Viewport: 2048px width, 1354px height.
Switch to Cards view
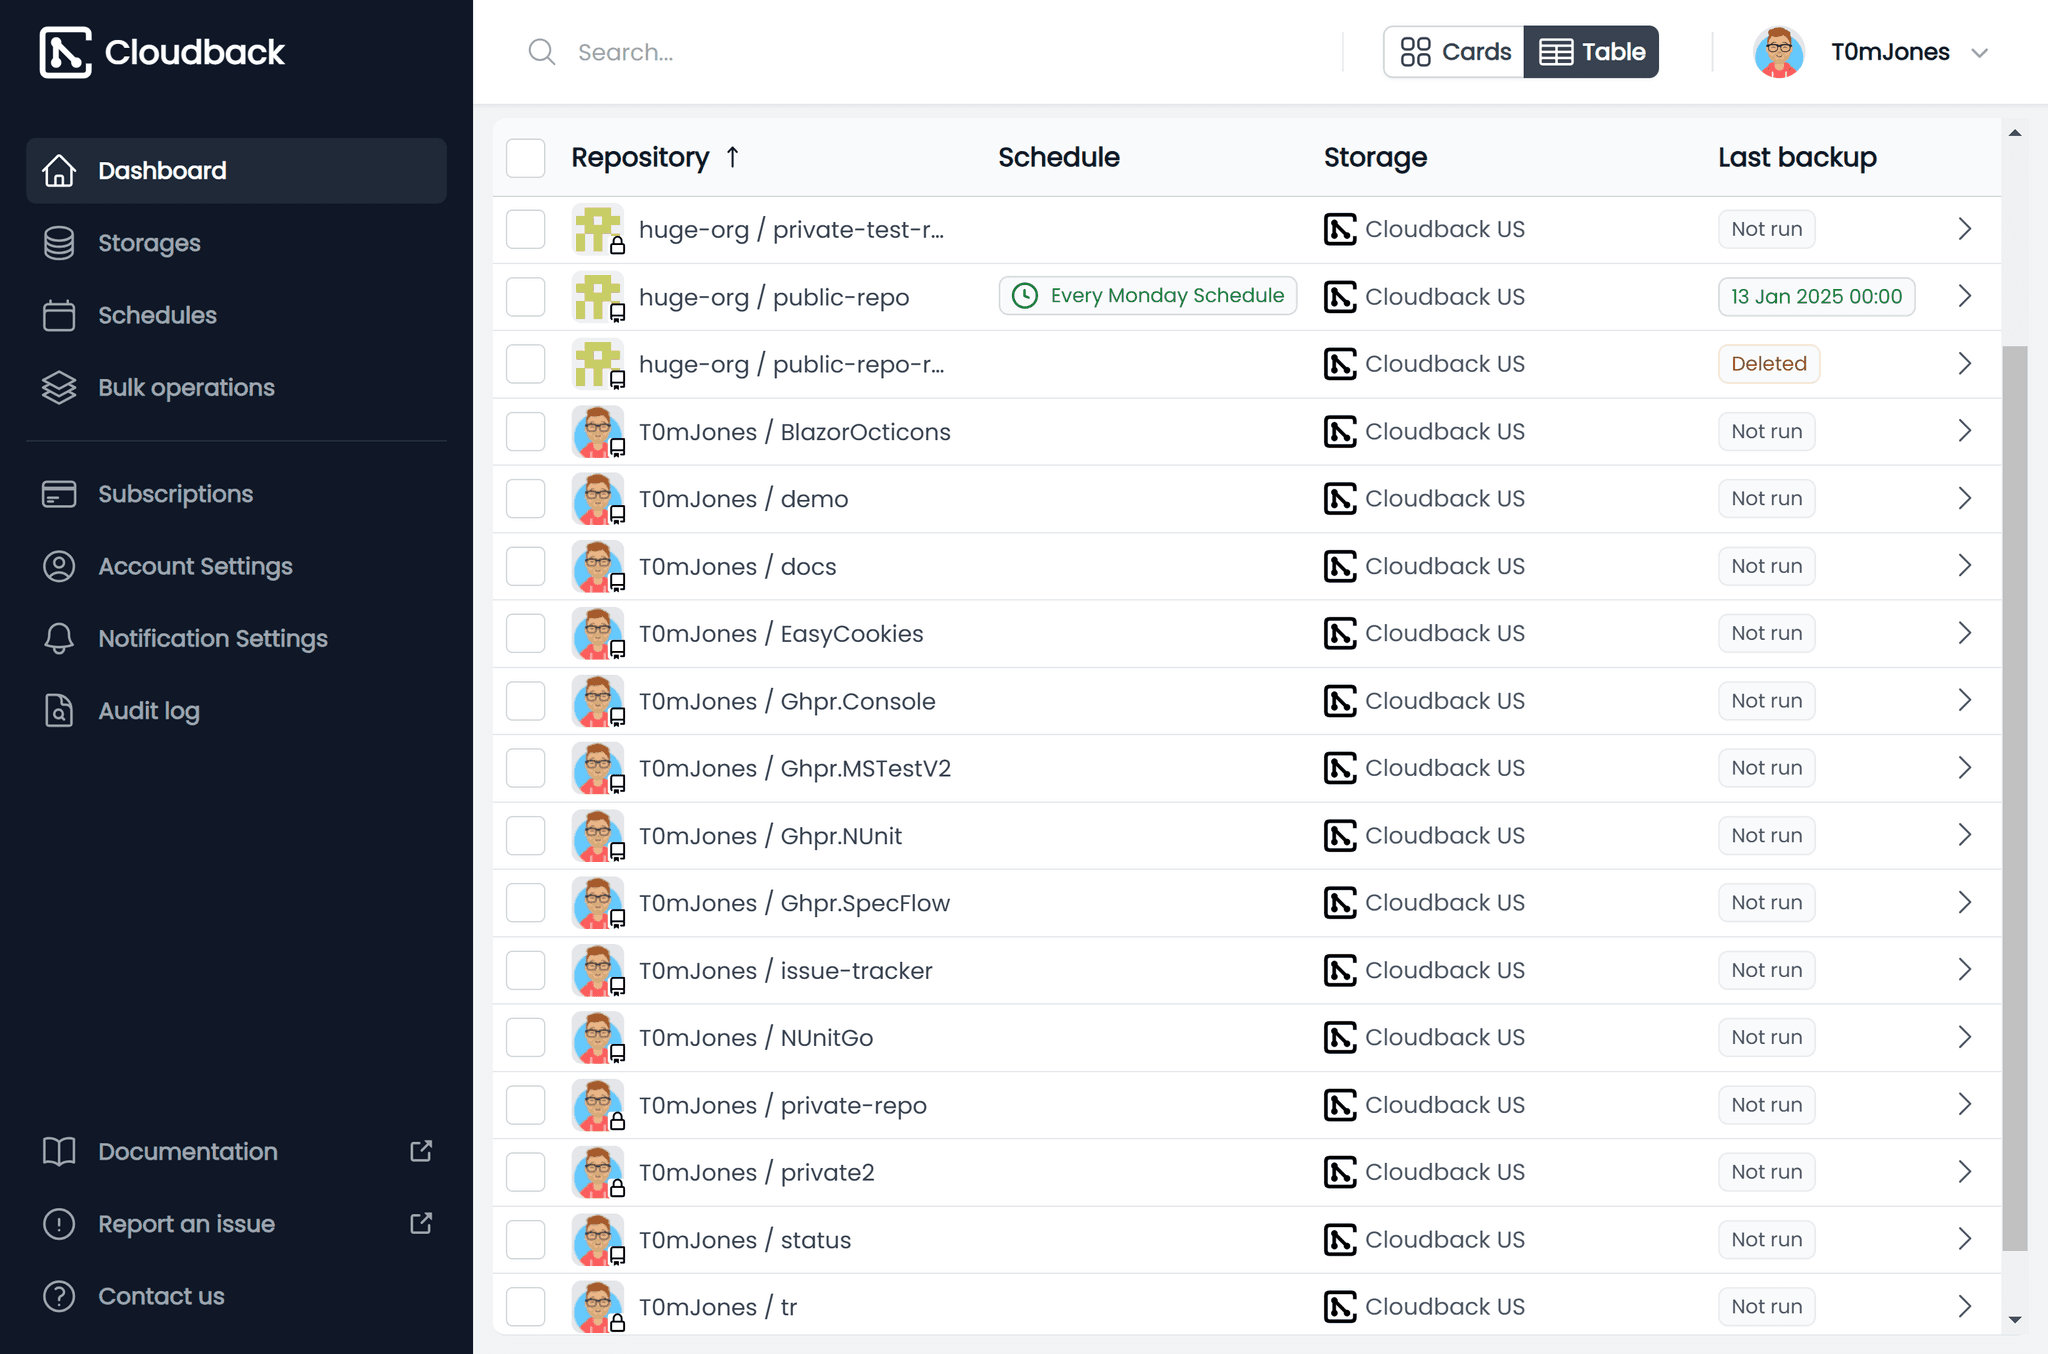click(x=1455, y=52)
